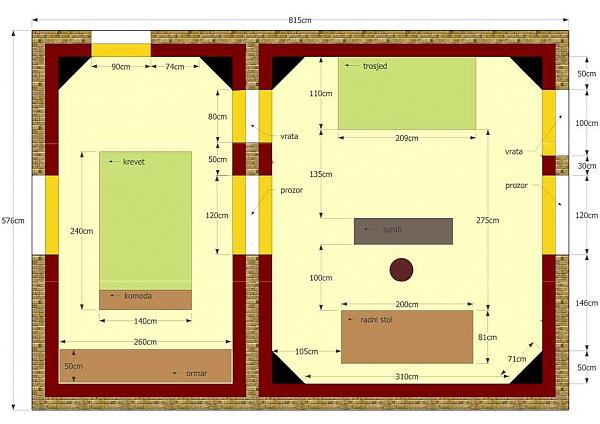Click the radni stol desk
Screen dimensions: 600x424
coord(407,336)
